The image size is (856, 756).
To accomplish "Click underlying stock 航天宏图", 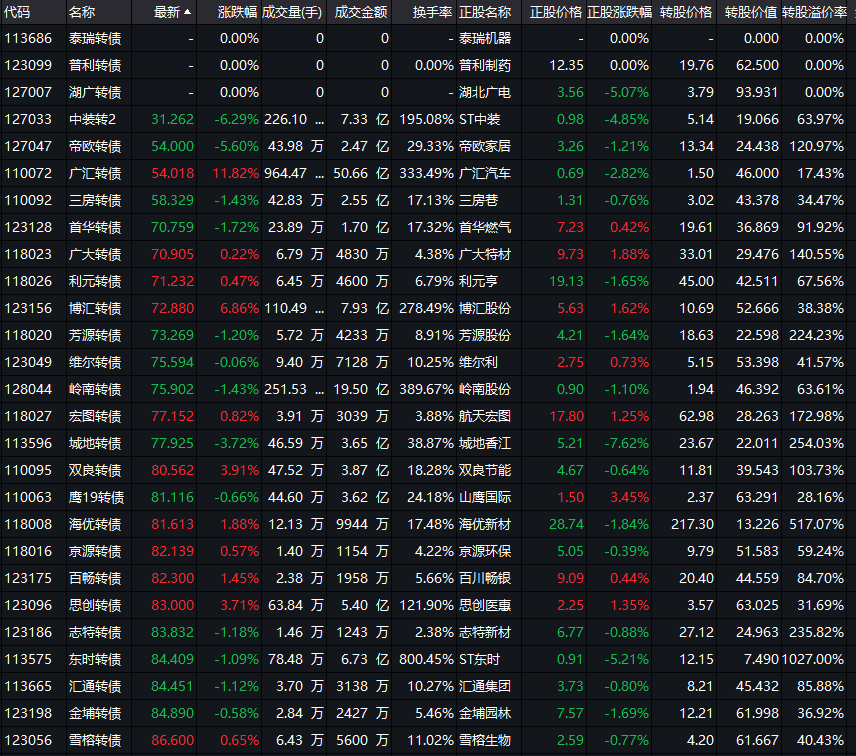I will tap(485, 416).
